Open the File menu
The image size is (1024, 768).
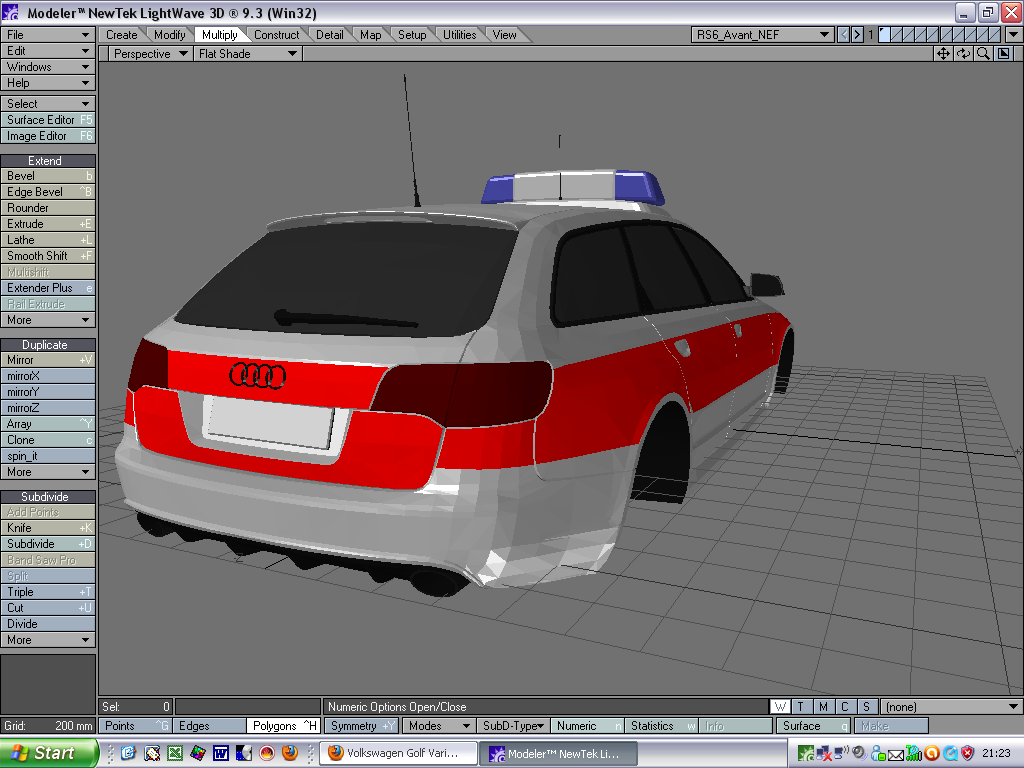48,35
